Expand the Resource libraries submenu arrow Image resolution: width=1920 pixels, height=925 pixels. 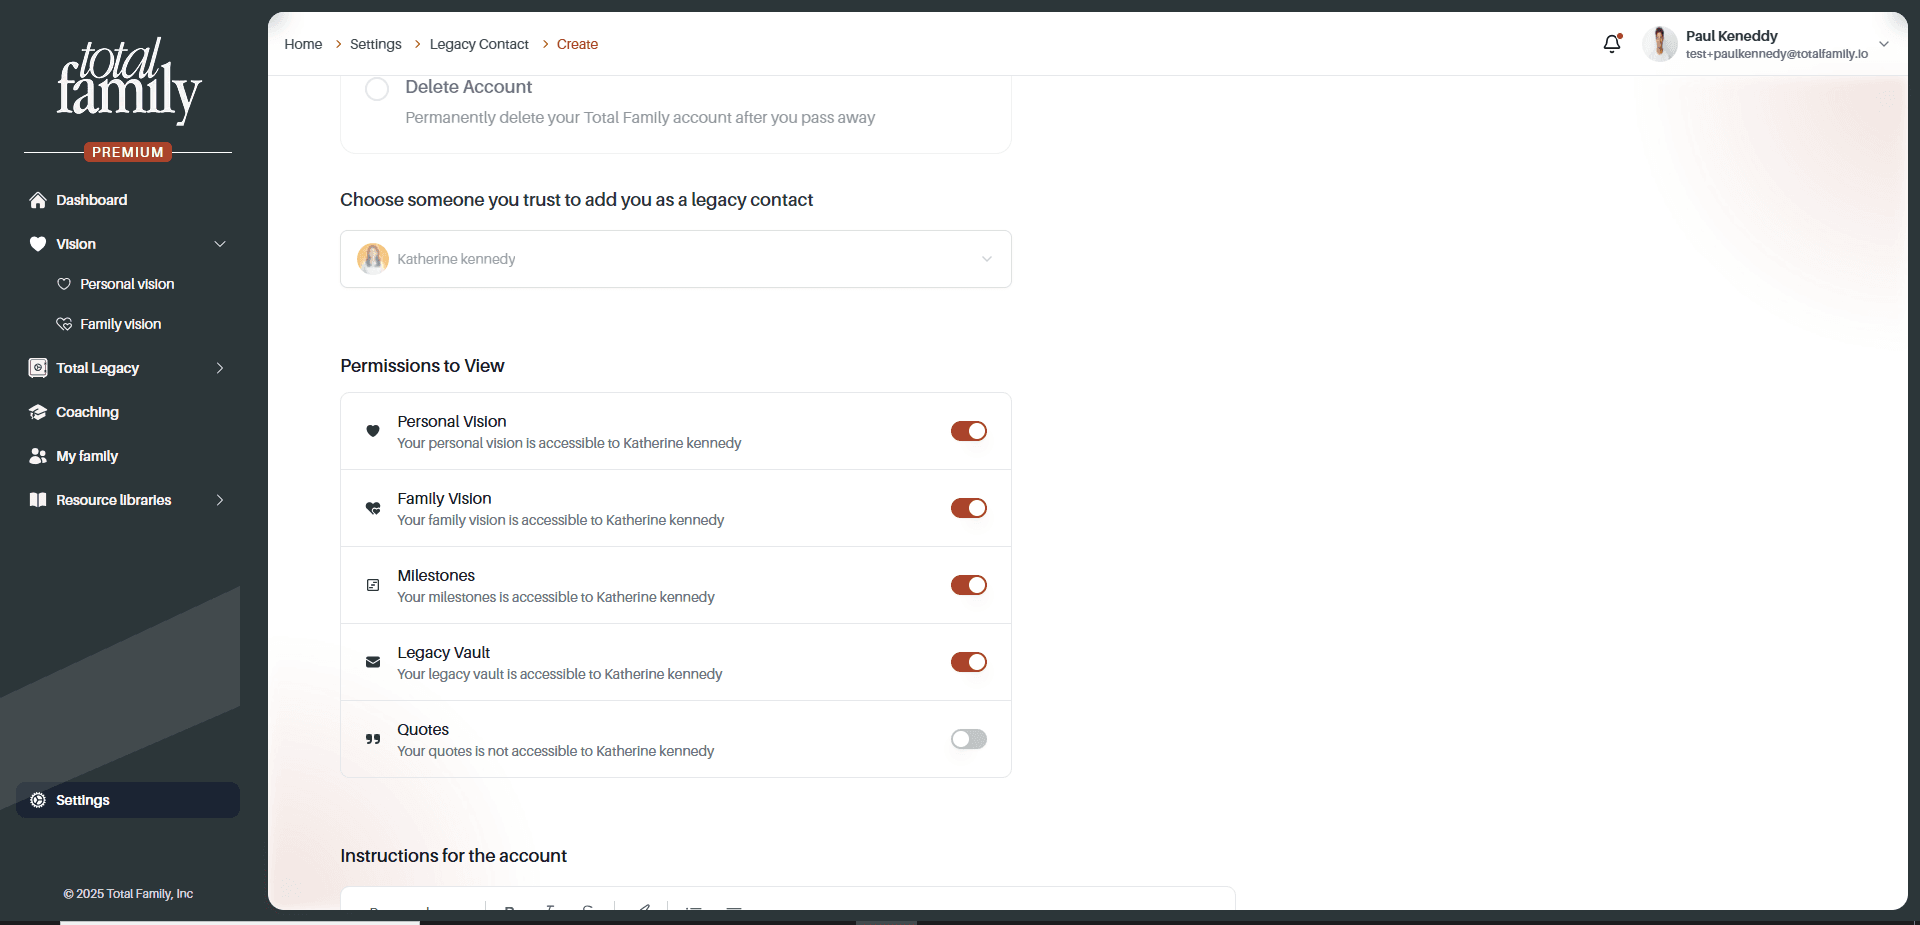tap(220, 500)
